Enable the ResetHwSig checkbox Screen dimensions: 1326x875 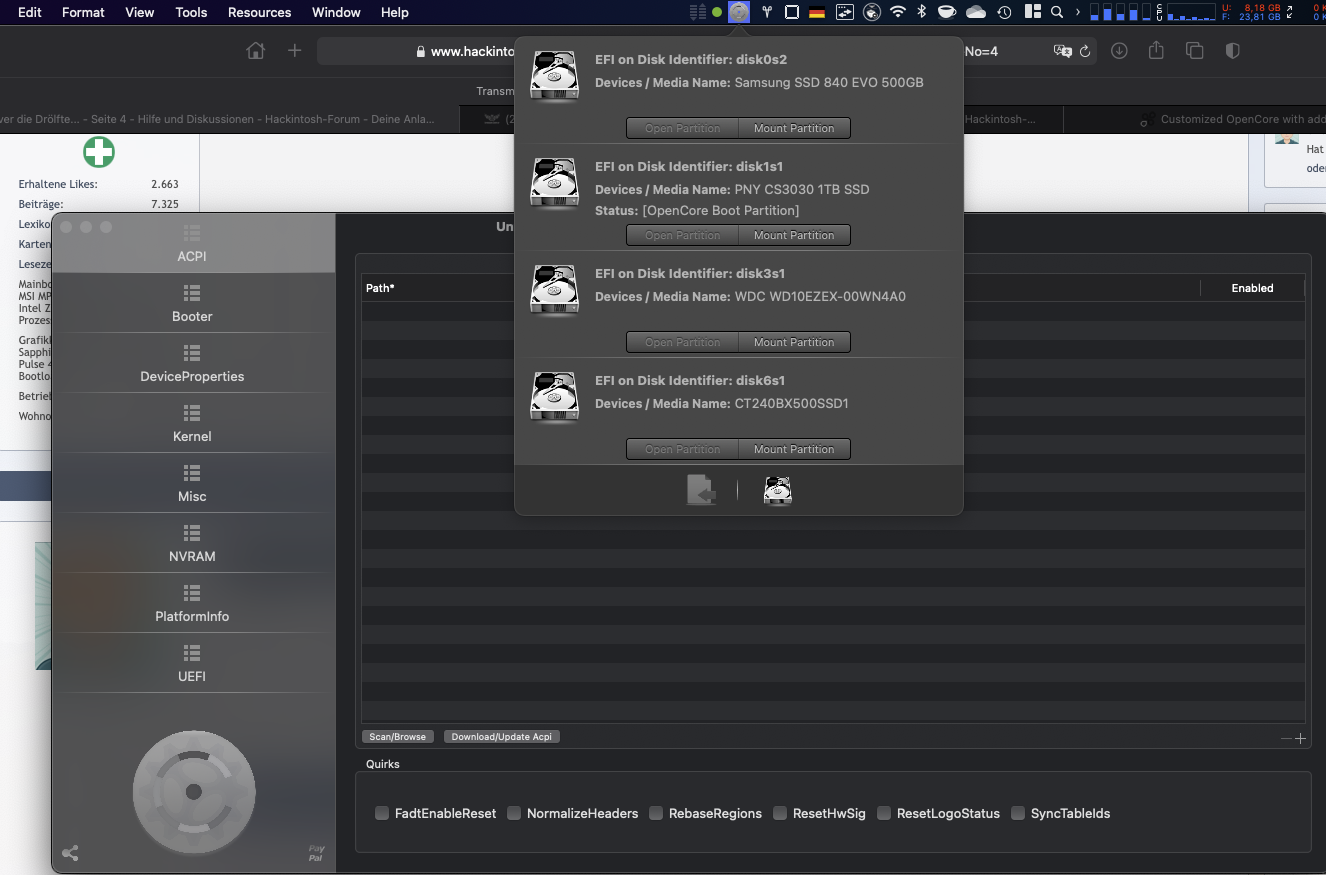click(x=780, y=813)
